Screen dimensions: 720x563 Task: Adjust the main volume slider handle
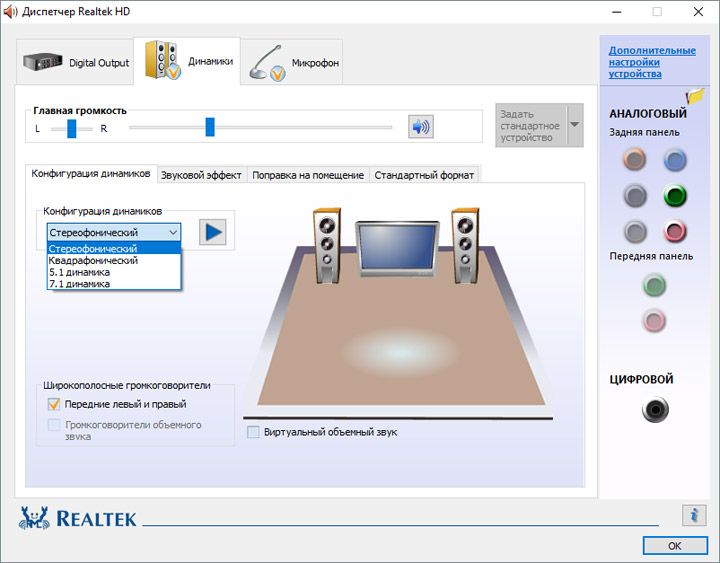[210, 127]
